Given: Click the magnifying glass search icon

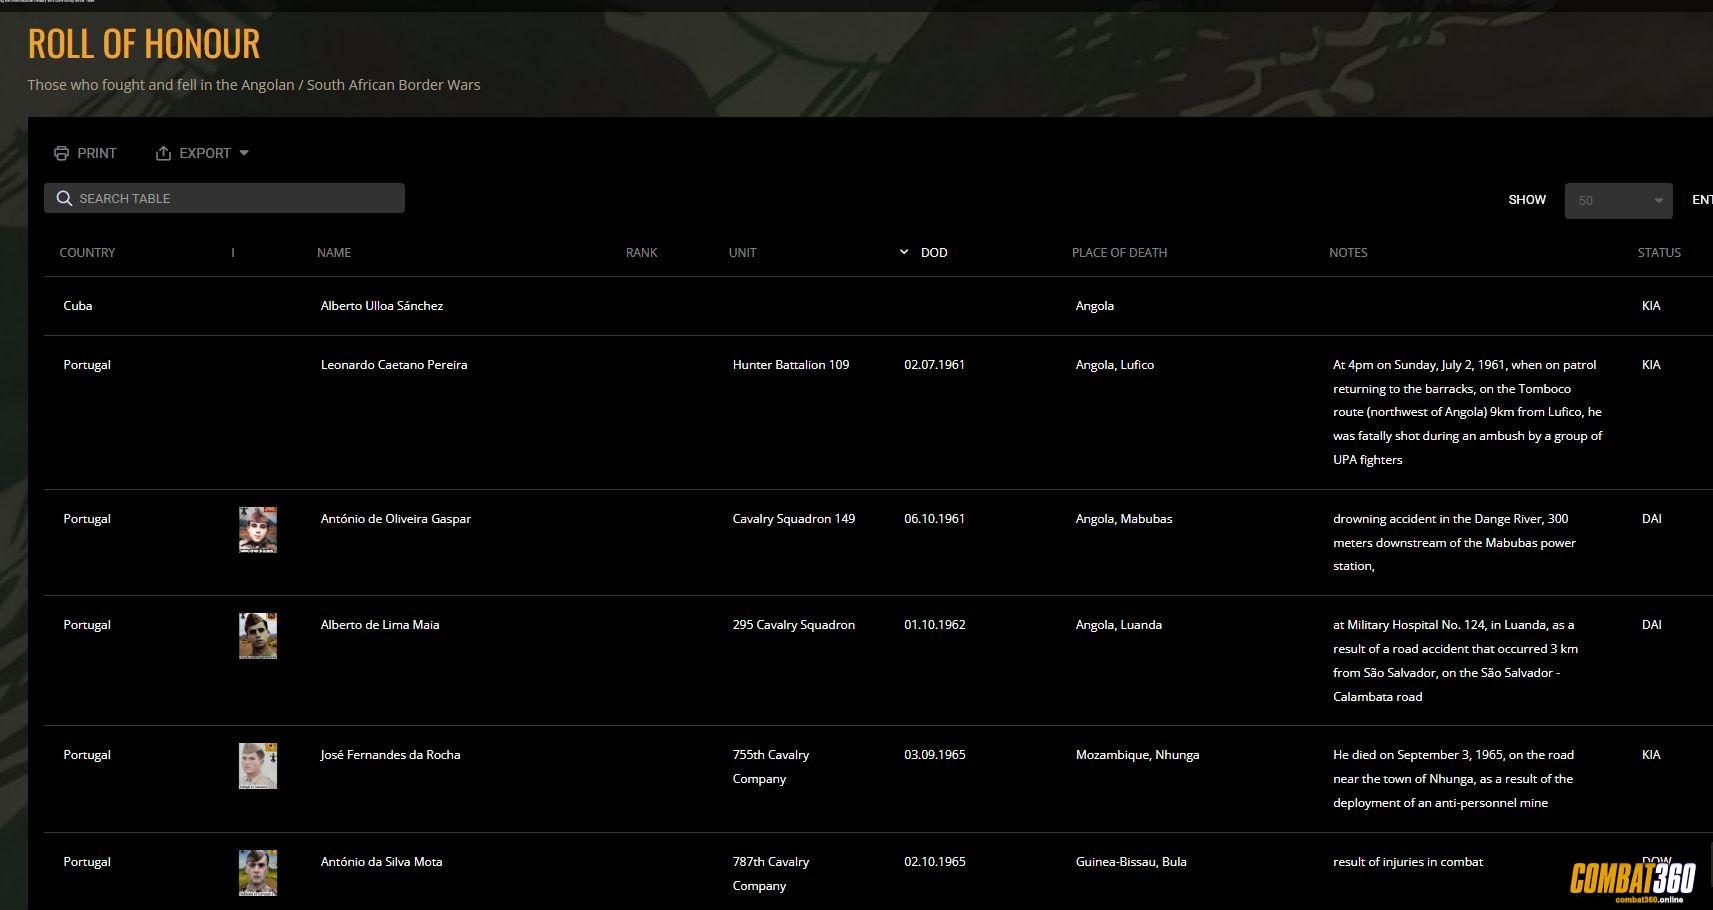Looking at the screenshot, I should pyautogui.click(x=64, y=198).
